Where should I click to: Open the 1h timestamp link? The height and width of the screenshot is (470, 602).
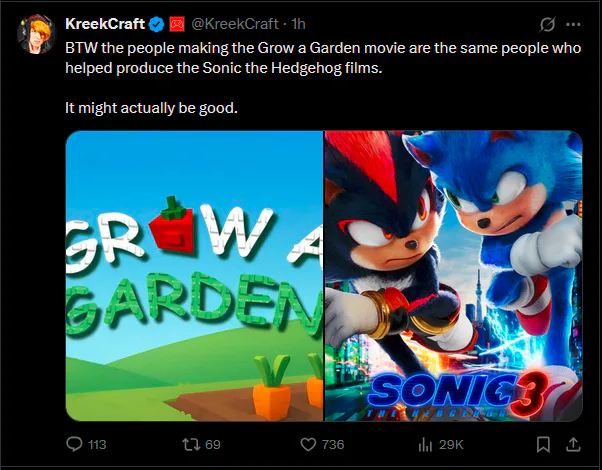pyautogui.click(x=298, y=23)
